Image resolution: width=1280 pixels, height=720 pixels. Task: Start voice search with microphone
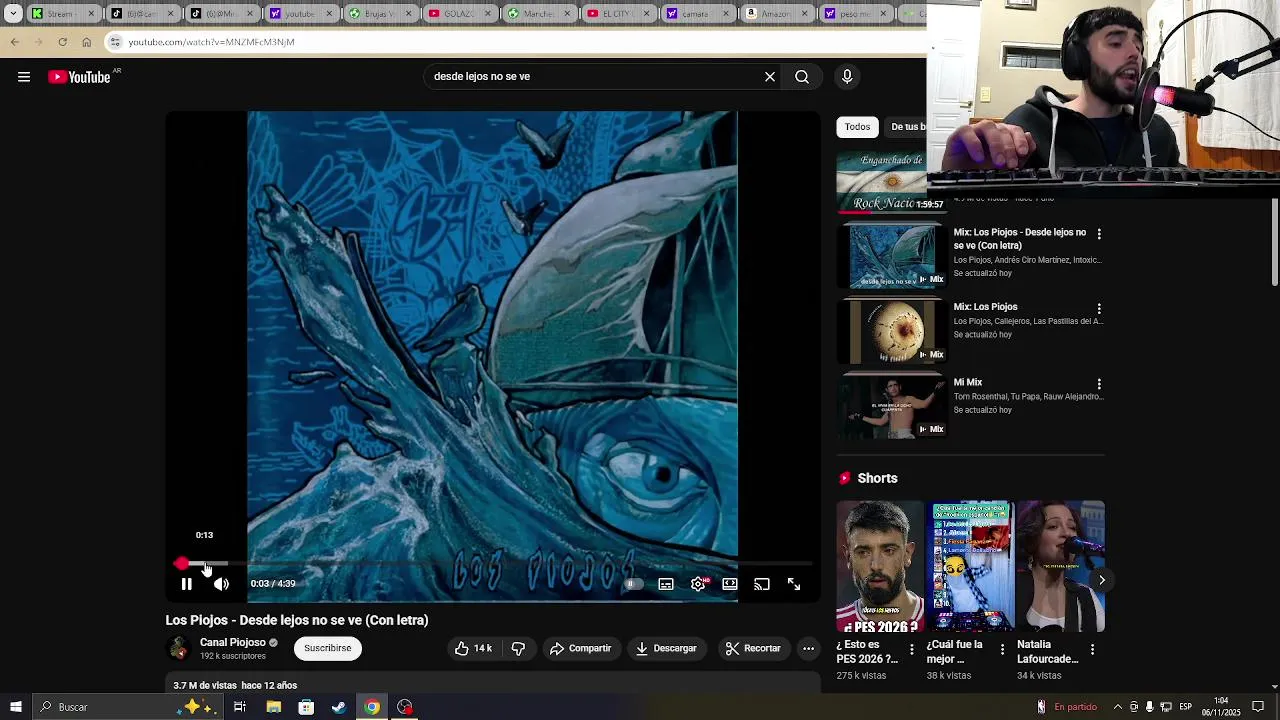(x=847, y=77)
